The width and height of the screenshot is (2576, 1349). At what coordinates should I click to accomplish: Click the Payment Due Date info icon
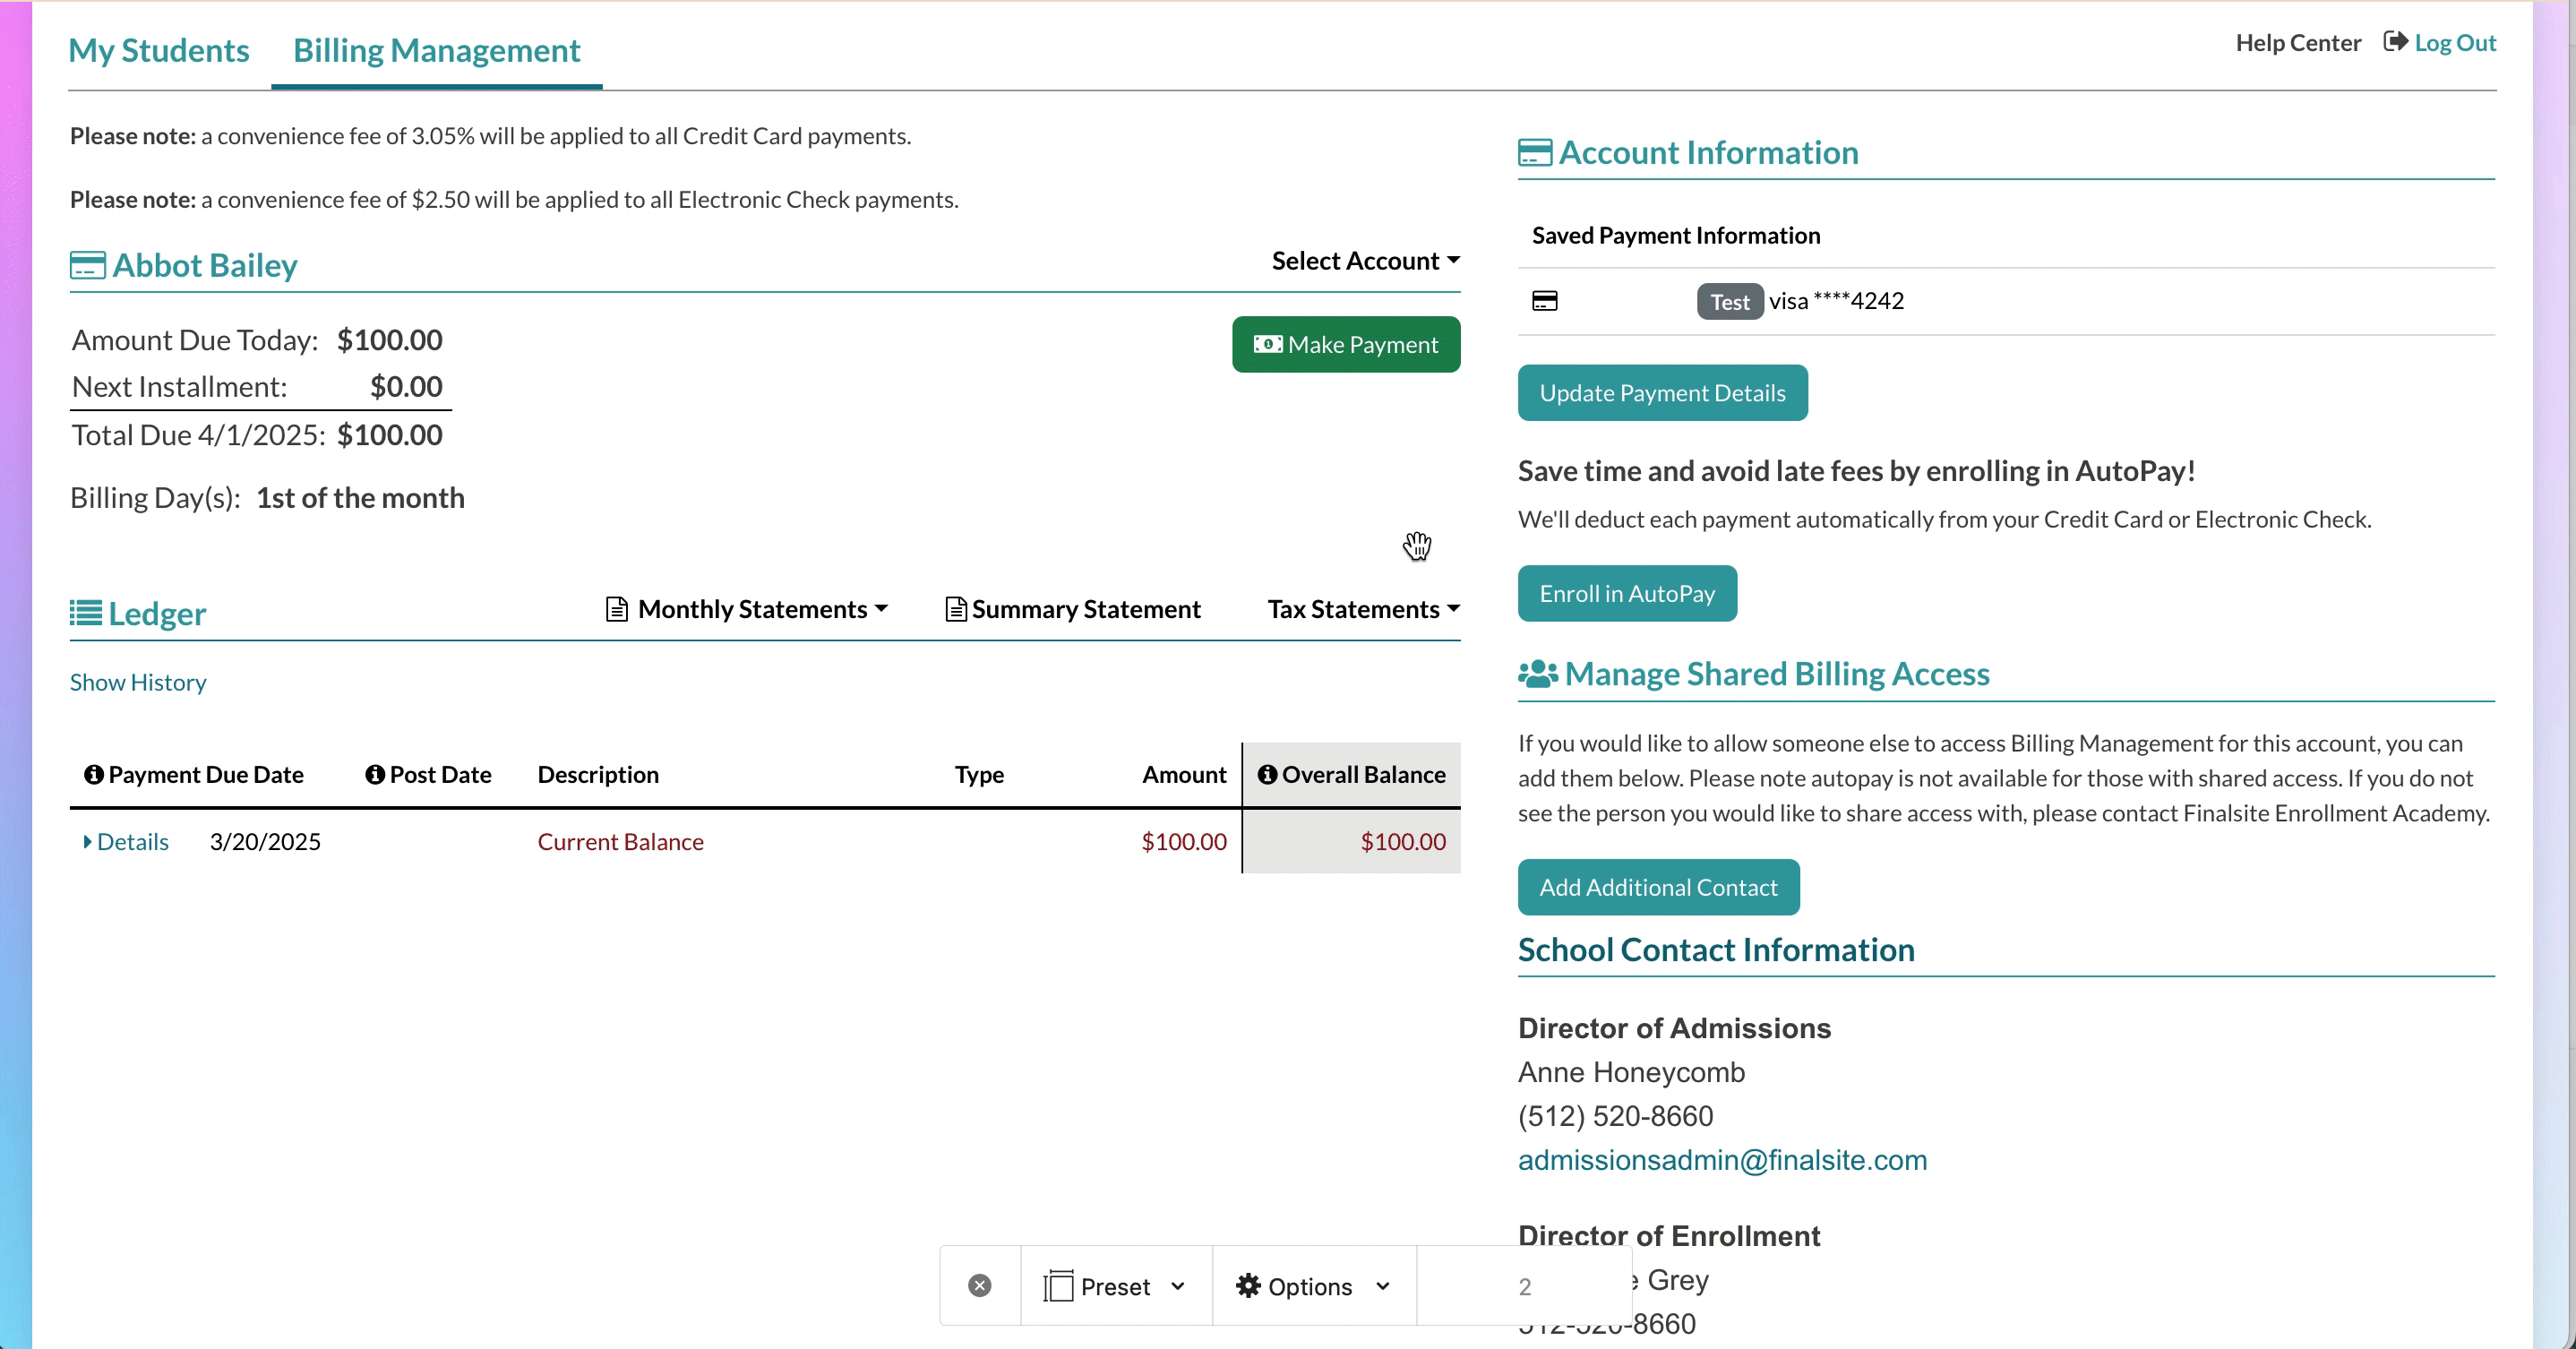(x=93, y=775)
